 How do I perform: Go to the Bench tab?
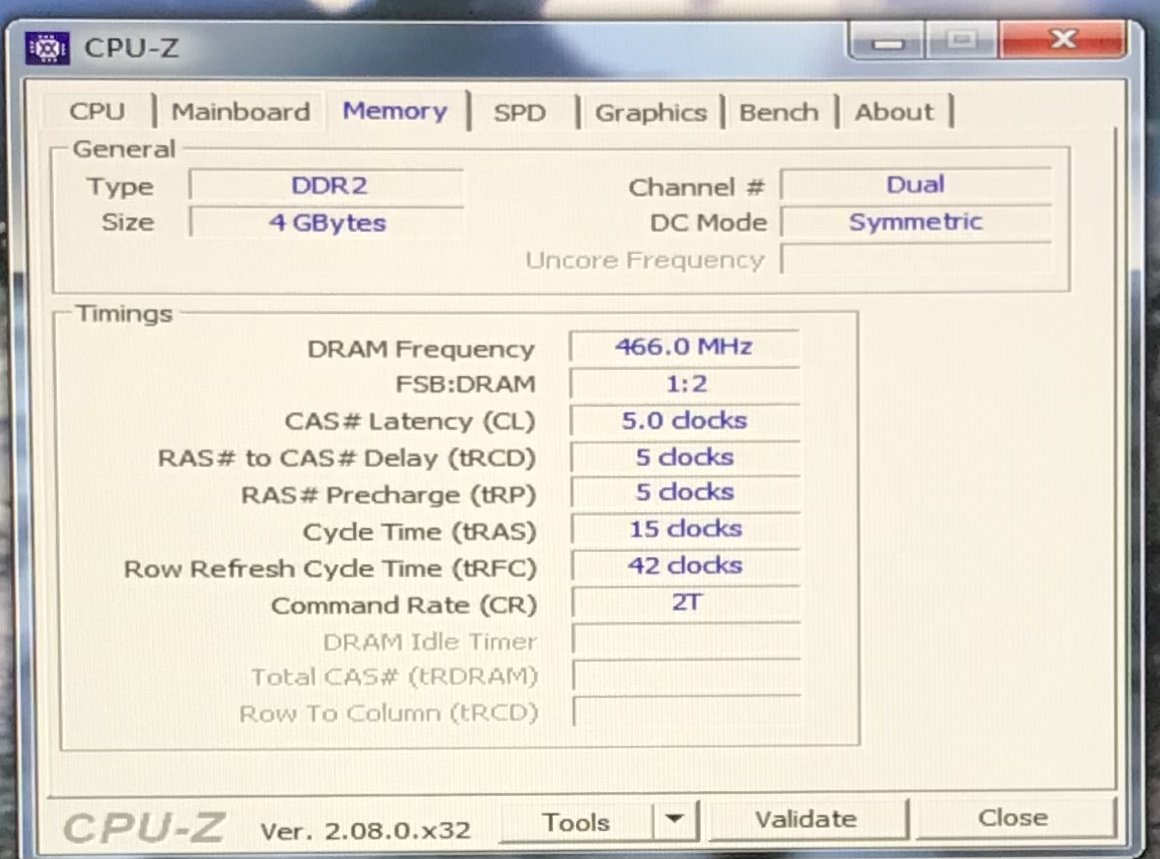pos(778,113)
